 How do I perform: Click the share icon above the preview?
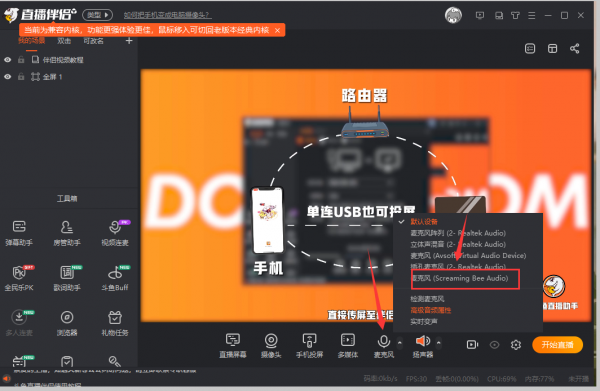[574, 49]
